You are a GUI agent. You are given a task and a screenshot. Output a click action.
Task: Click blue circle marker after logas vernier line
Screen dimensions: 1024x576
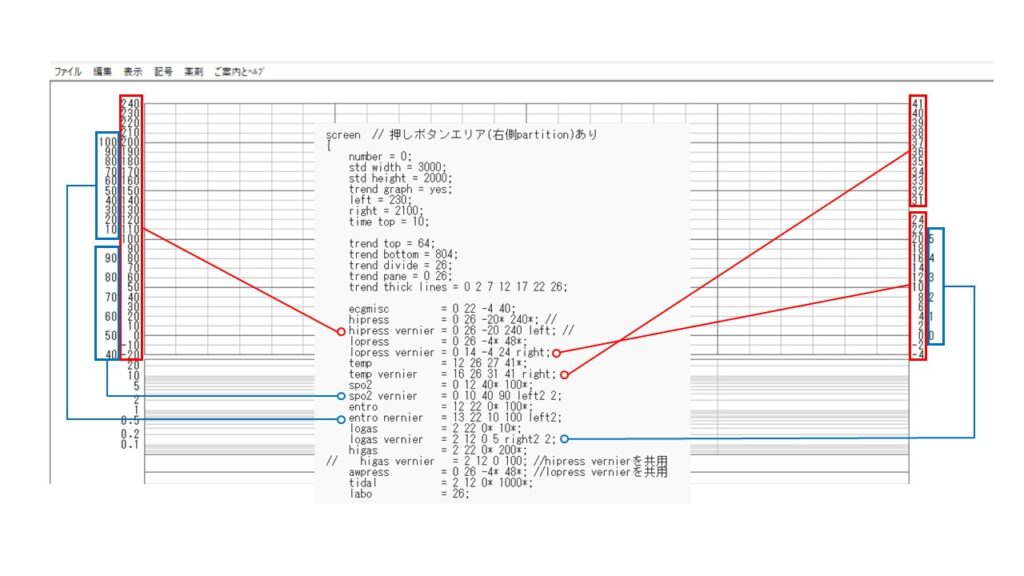coord(564,439)
